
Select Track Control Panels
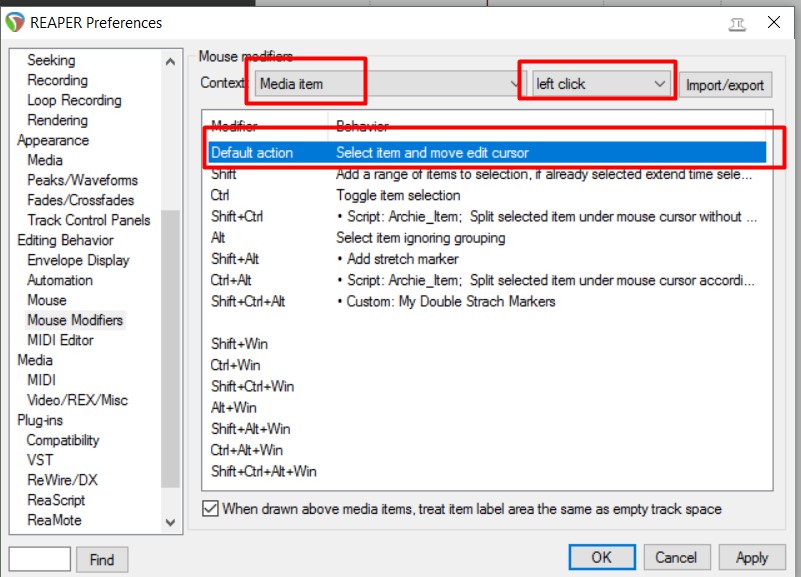(x=89, y=220)
